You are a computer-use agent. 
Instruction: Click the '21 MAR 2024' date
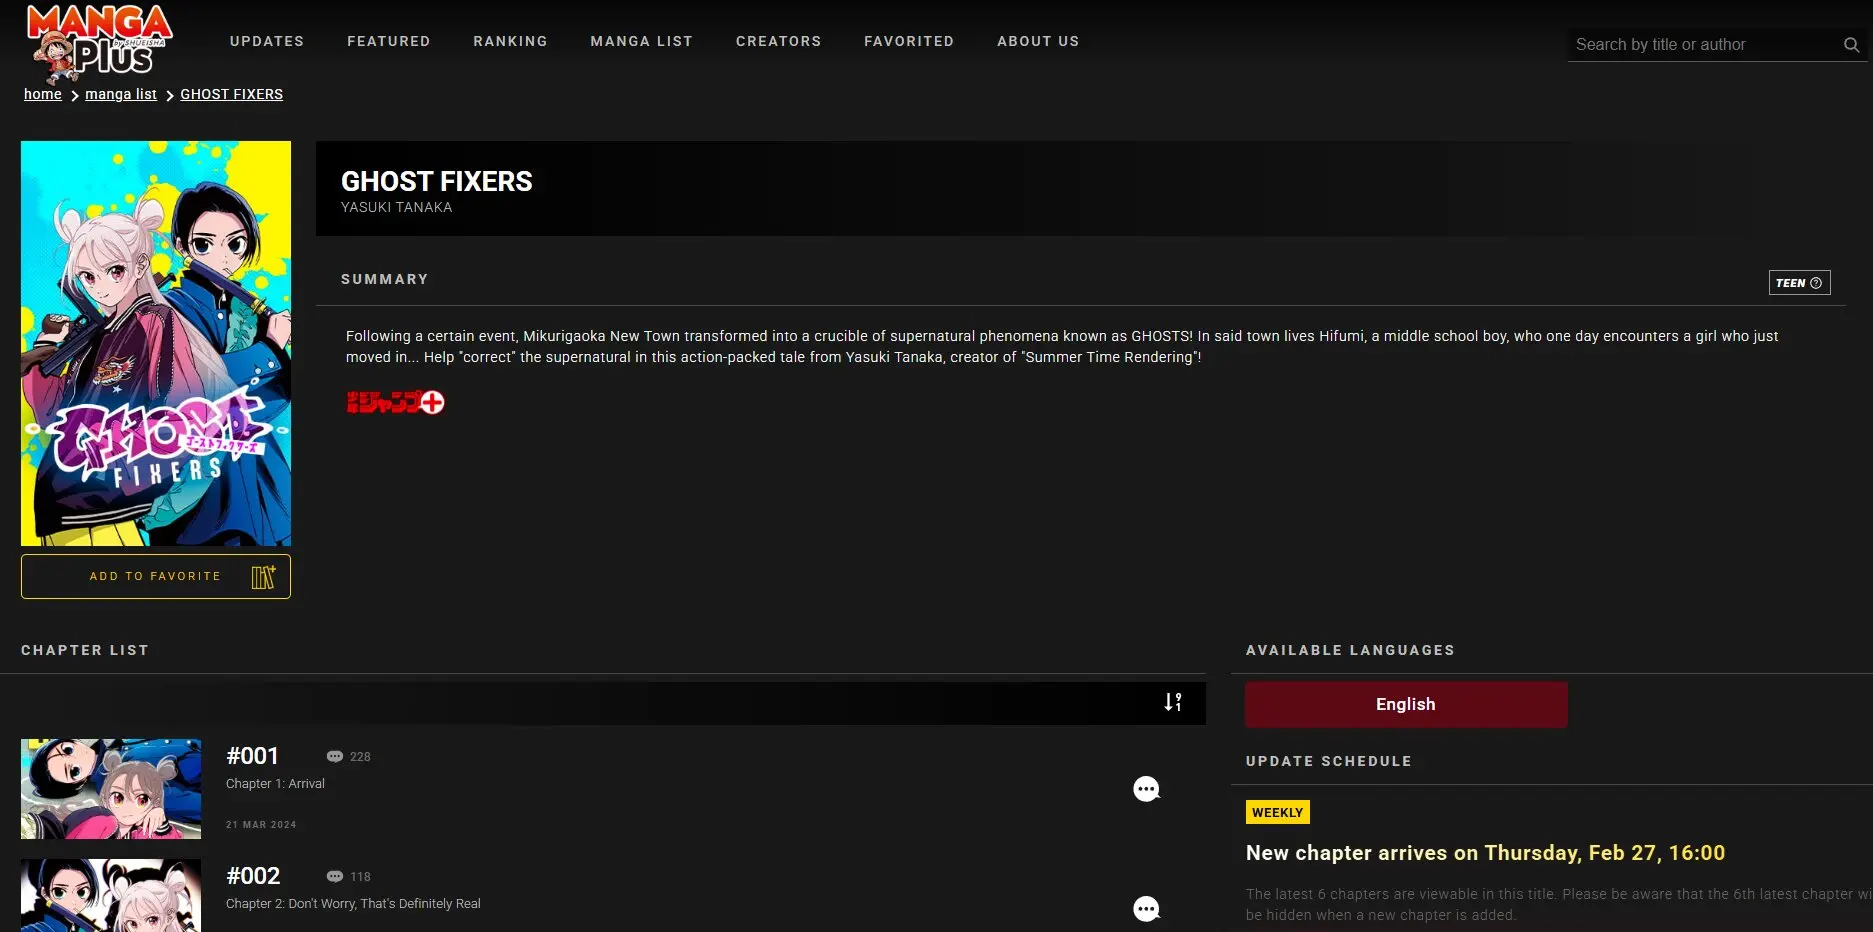[261, 825]
